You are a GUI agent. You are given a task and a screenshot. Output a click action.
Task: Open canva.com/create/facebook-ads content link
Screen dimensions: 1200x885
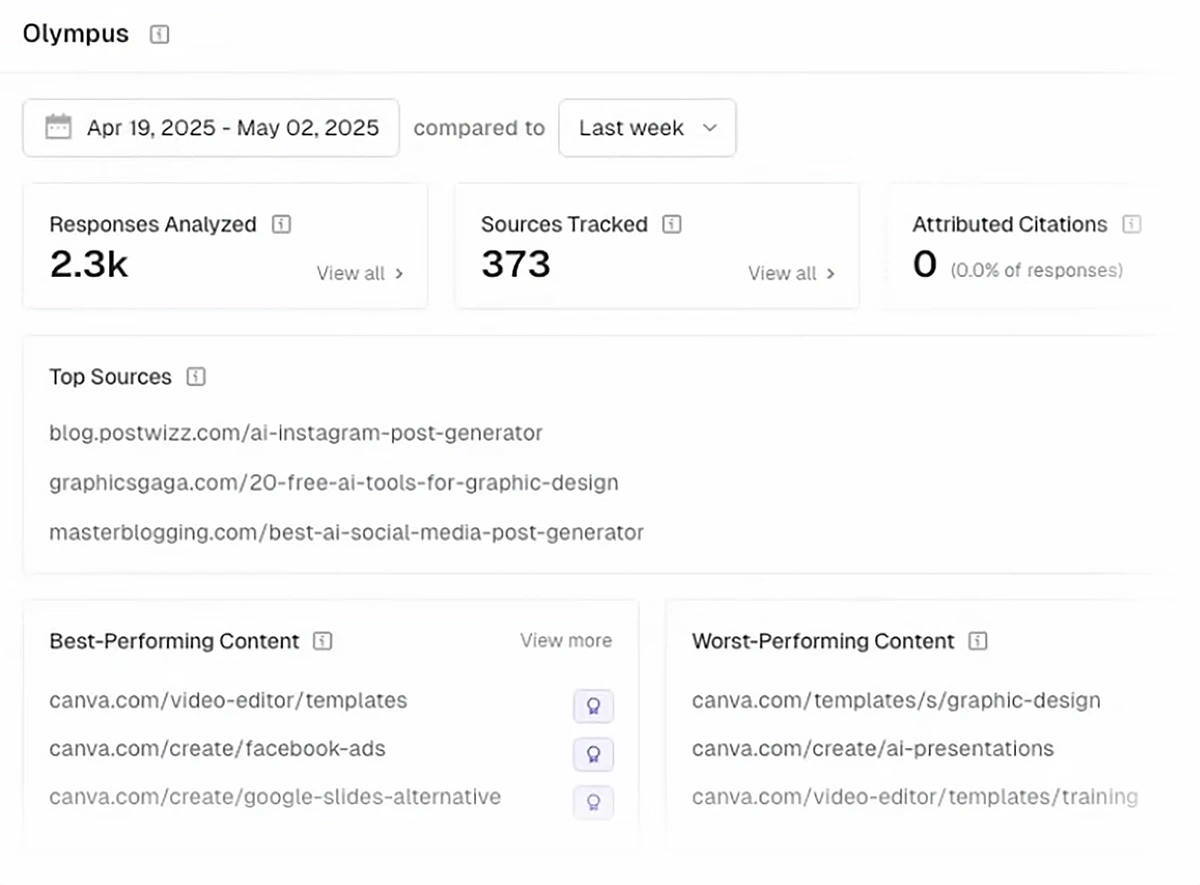(x=217, y=748)
